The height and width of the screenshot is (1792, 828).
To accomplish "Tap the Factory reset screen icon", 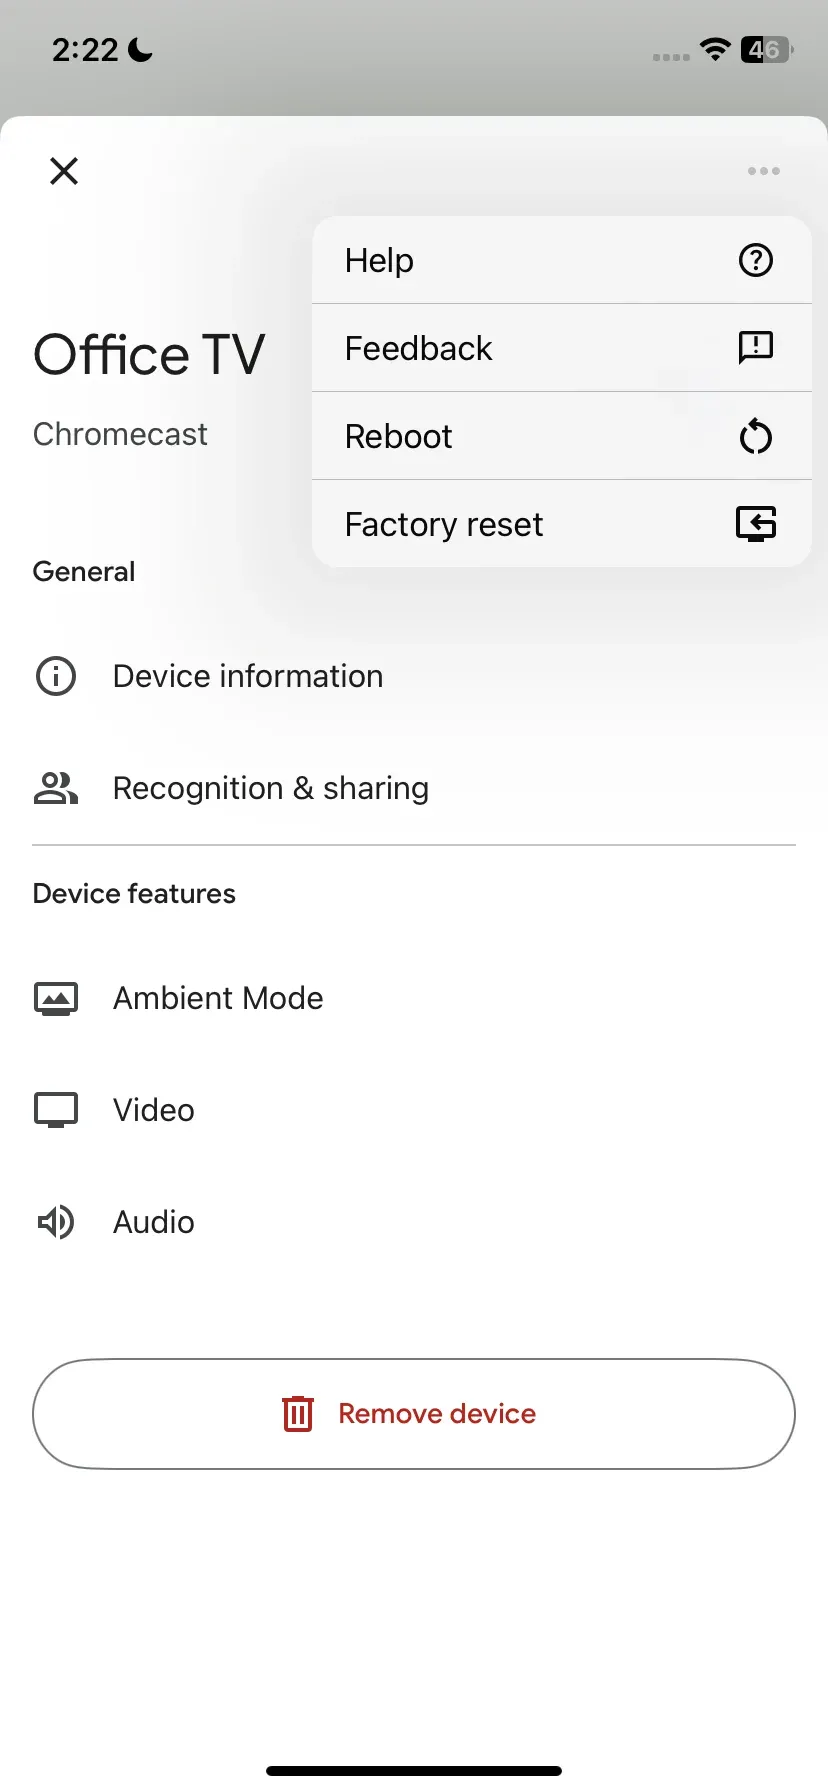I will (756, 524).
